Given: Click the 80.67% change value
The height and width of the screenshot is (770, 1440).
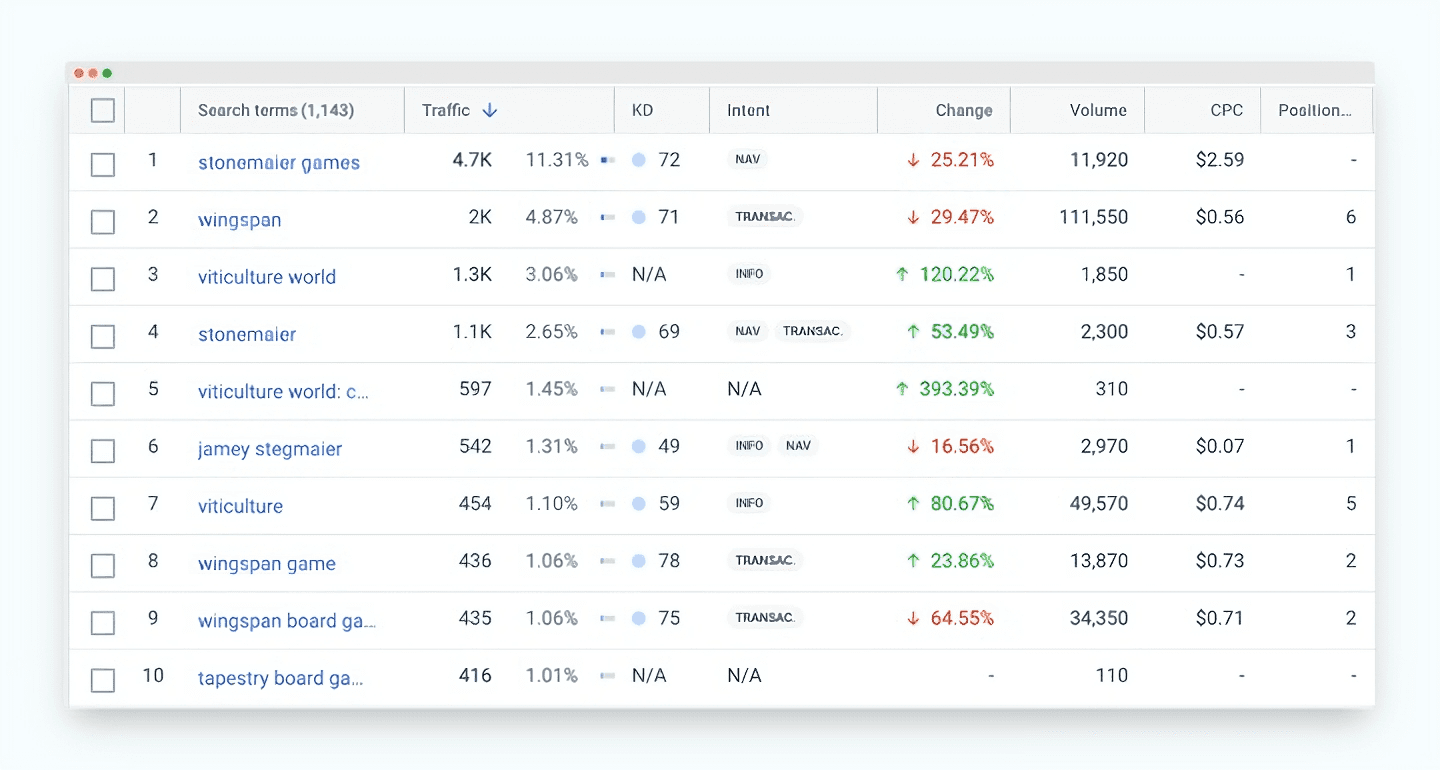Looking at the screenshot, I should 962,504.
